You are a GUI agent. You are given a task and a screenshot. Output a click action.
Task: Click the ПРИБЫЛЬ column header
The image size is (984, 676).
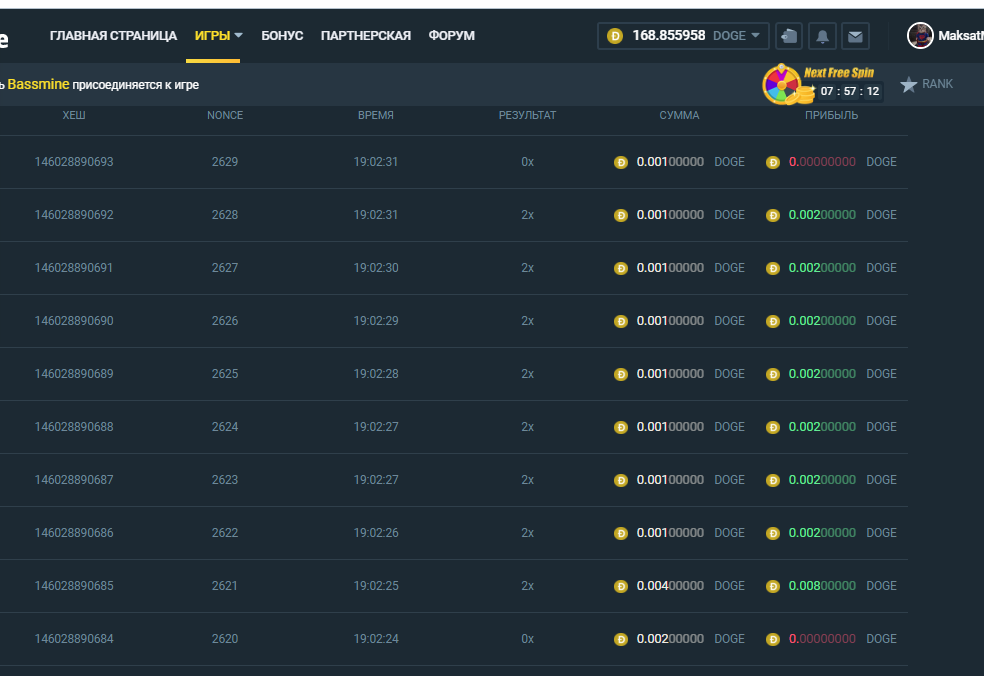tap(831, 115)
